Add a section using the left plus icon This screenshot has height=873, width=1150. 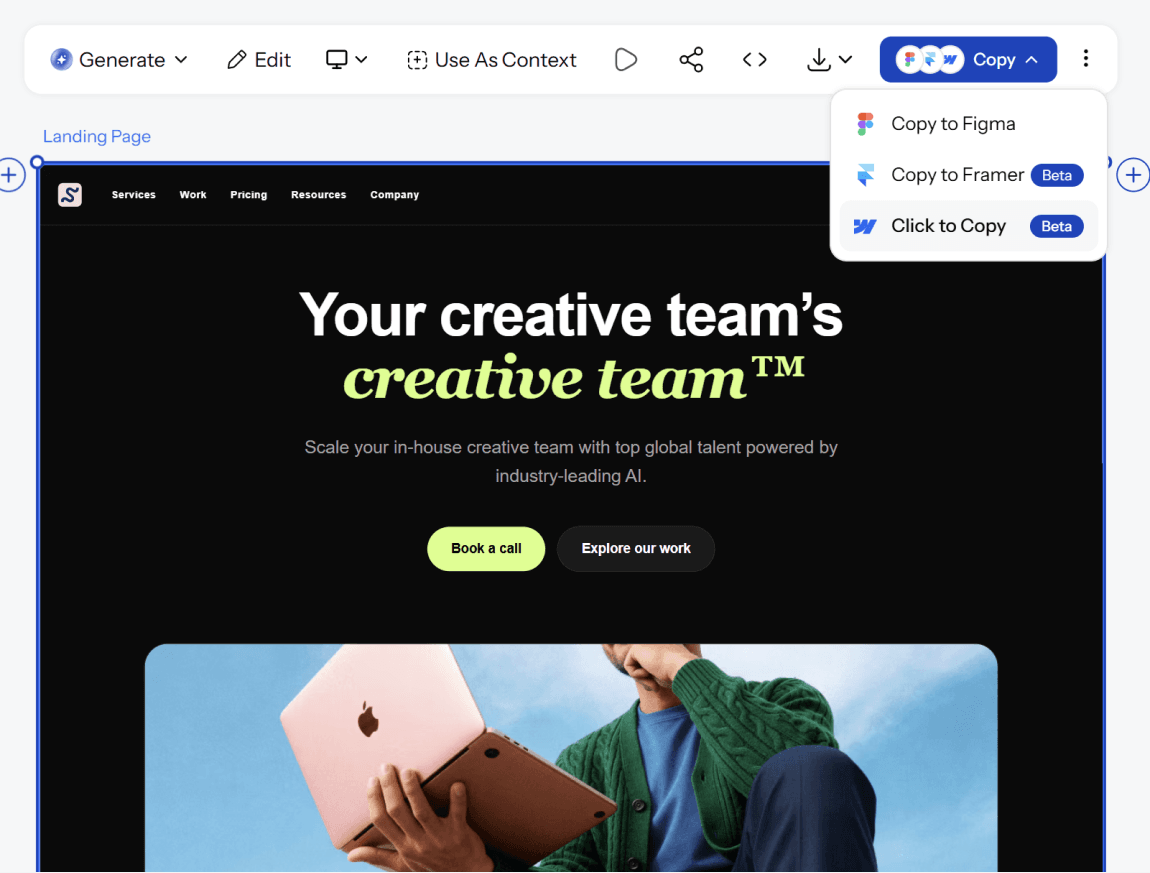(x=10, y=175)
